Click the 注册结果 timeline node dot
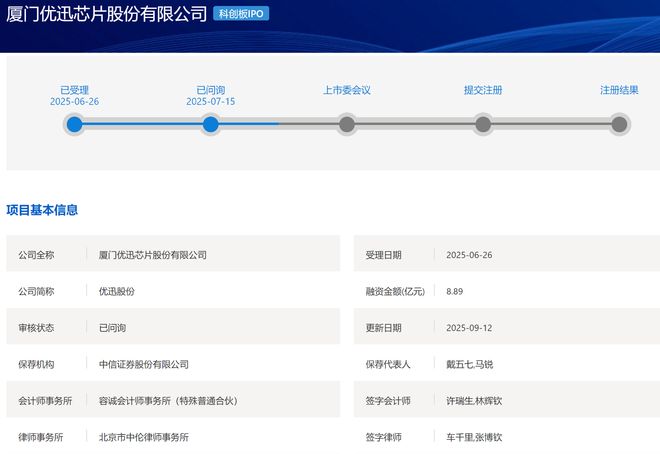This screenshot has height=454, width=660. coord(619,124)
